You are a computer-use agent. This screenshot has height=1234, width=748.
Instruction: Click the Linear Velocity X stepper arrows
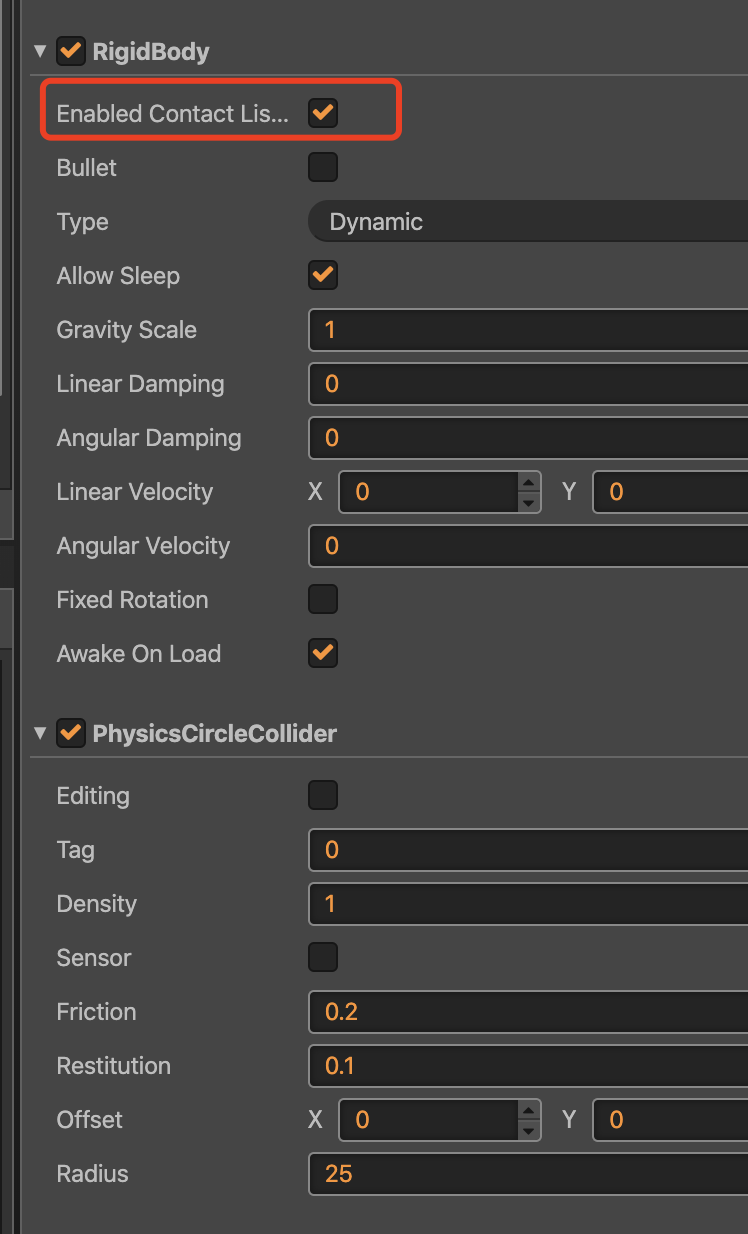coord(528,491)
